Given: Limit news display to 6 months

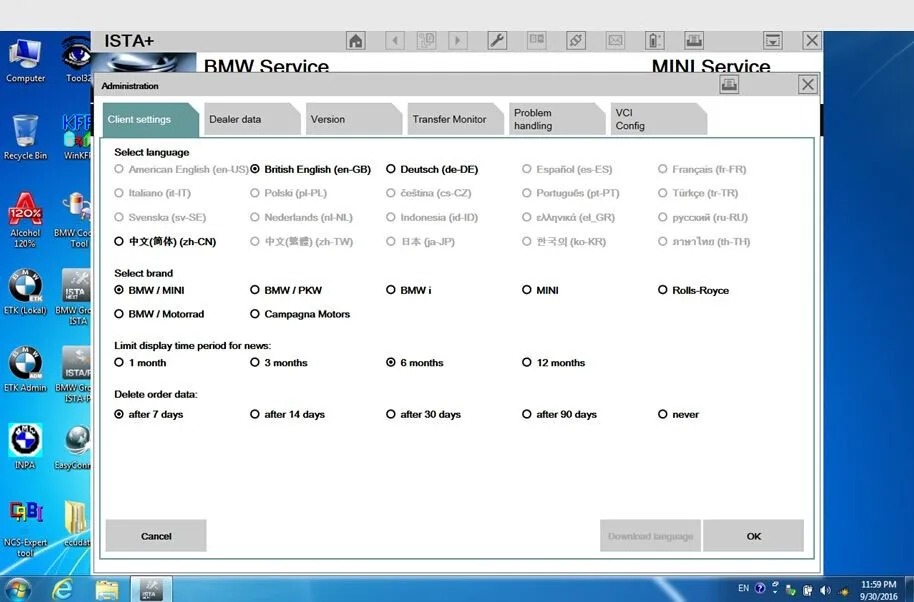Looking at the screenshot, I should click(x=414, y=362).
